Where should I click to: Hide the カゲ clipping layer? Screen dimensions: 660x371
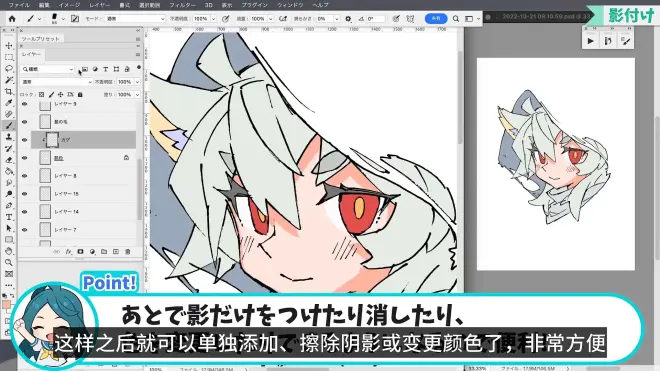tap(24, 140)
